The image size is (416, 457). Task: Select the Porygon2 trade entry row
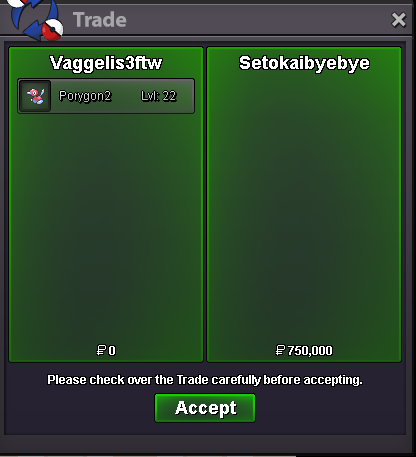click(106, 96)
